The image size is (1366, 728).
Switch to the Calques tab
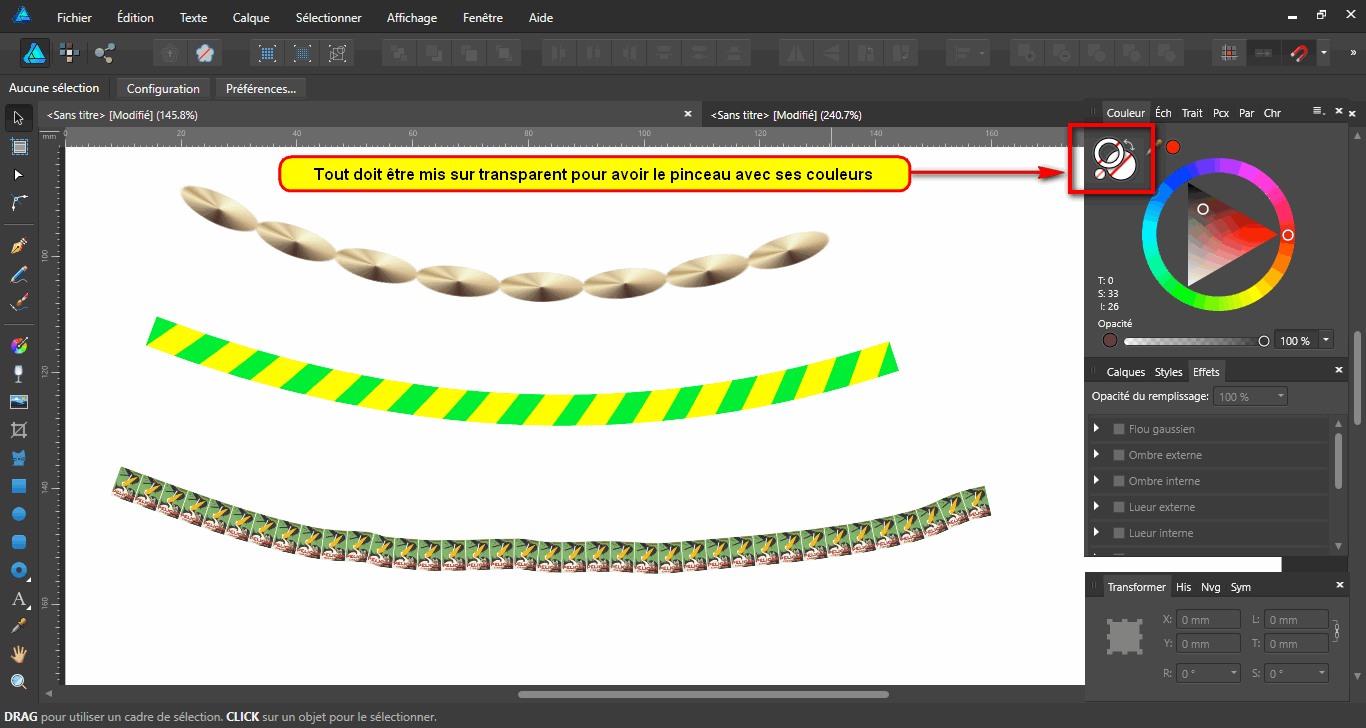1126,372
